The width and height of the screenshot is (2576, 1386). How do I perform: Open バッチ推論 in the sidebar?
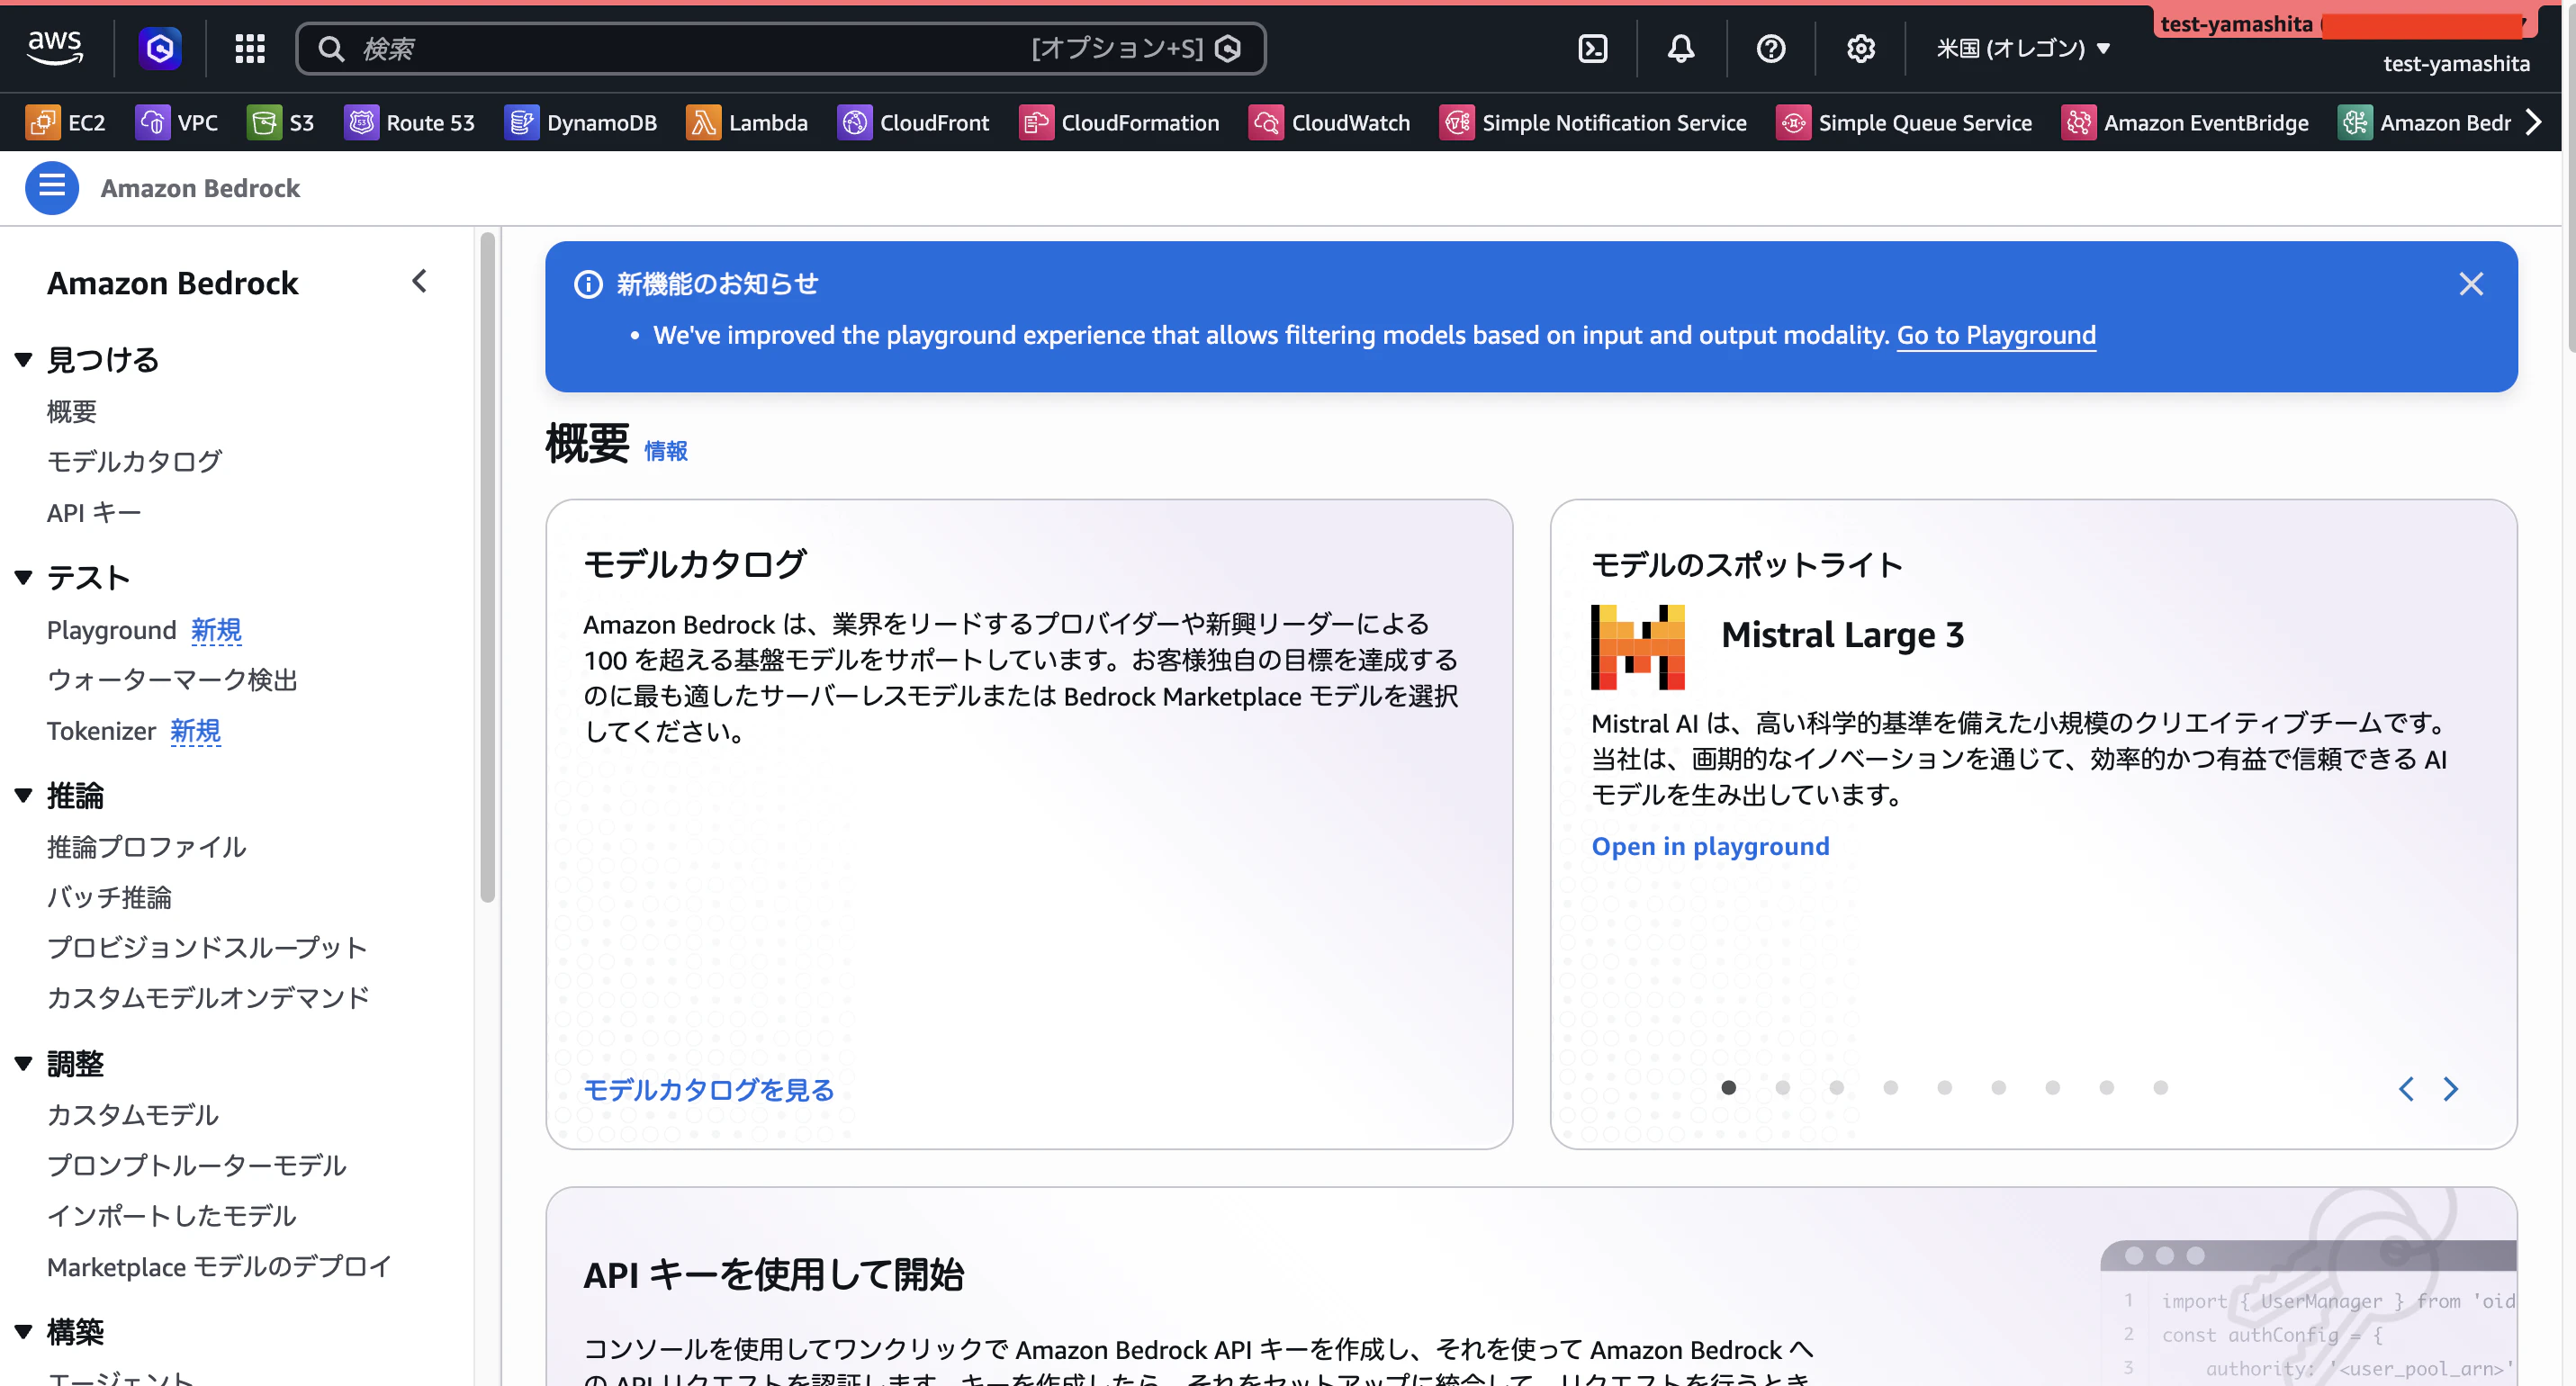click(109, 897)
